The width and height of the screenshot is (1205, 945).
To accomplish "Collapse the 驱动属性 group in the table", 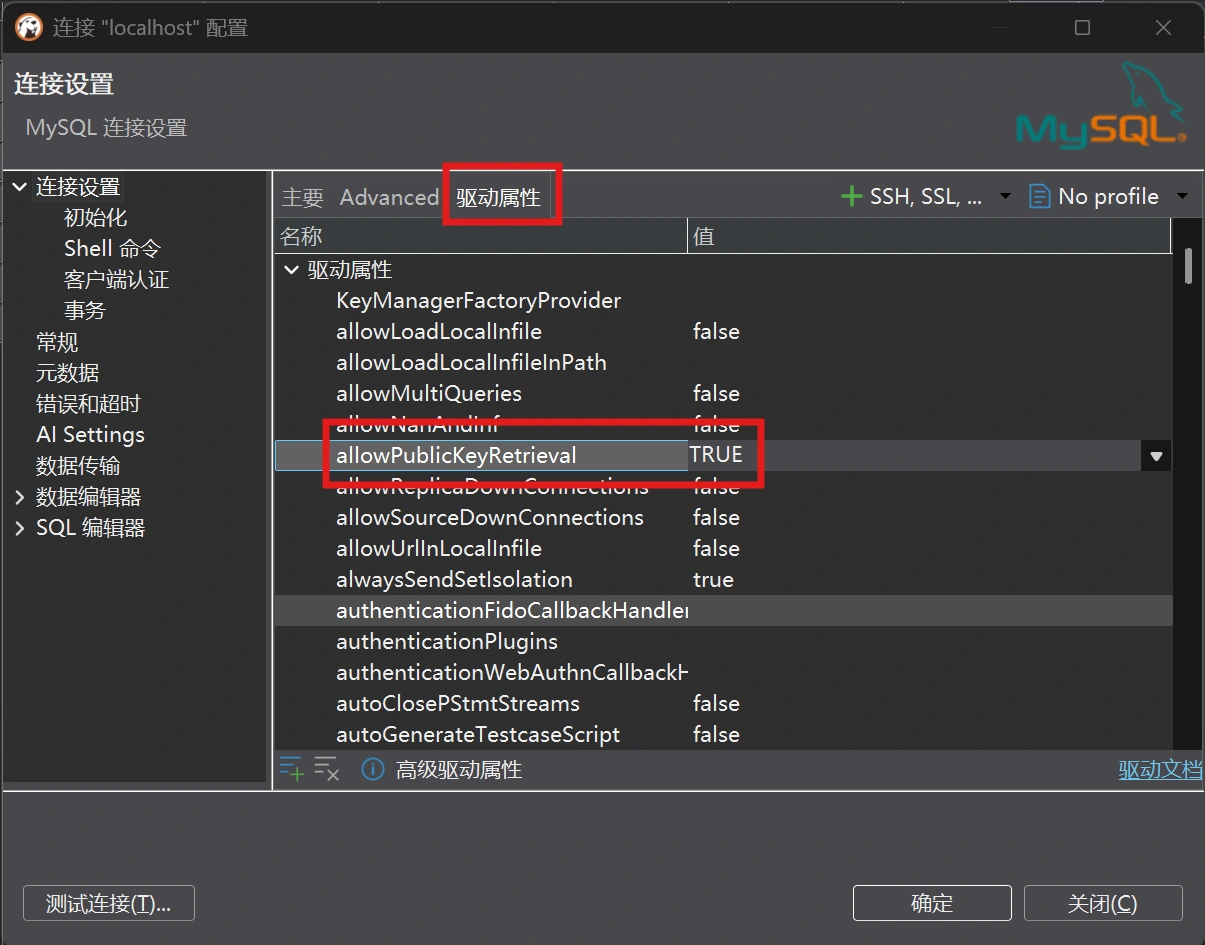I will point(291,270).
